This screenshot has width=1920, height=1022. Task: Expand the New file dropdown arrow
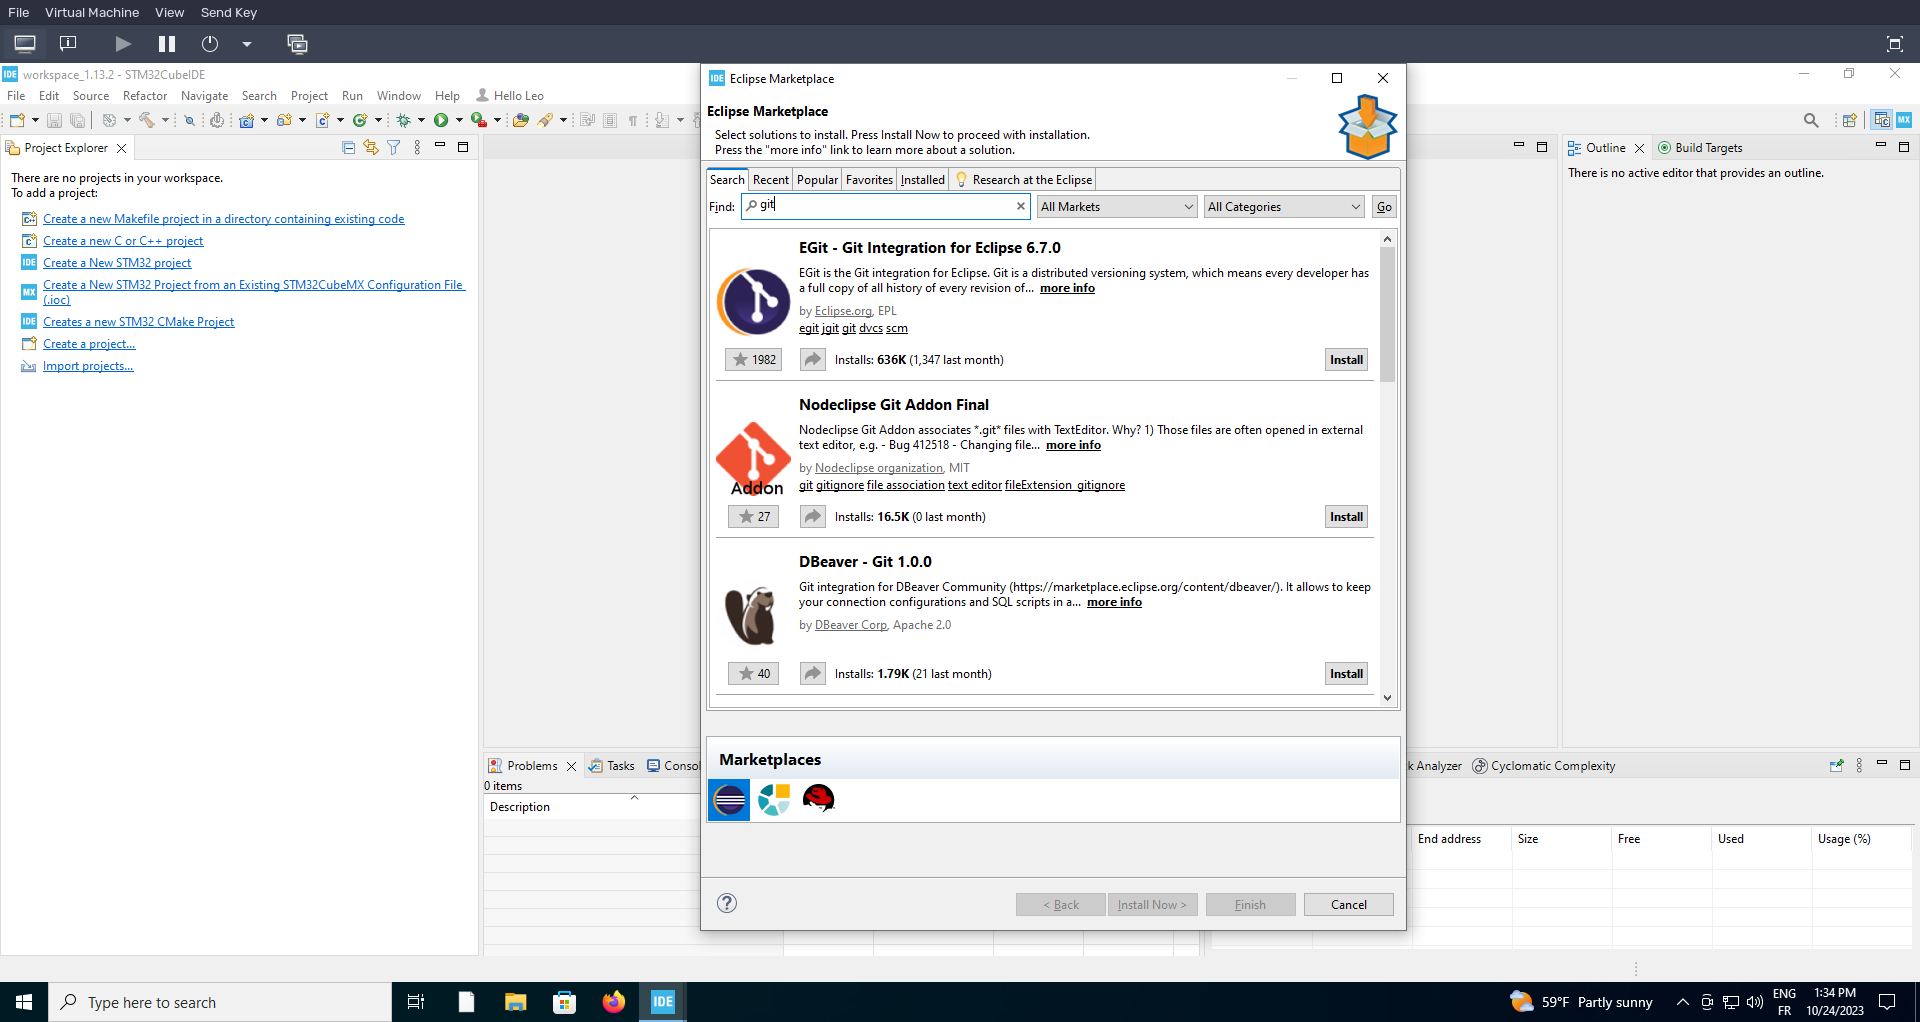[x=36, y=120]
